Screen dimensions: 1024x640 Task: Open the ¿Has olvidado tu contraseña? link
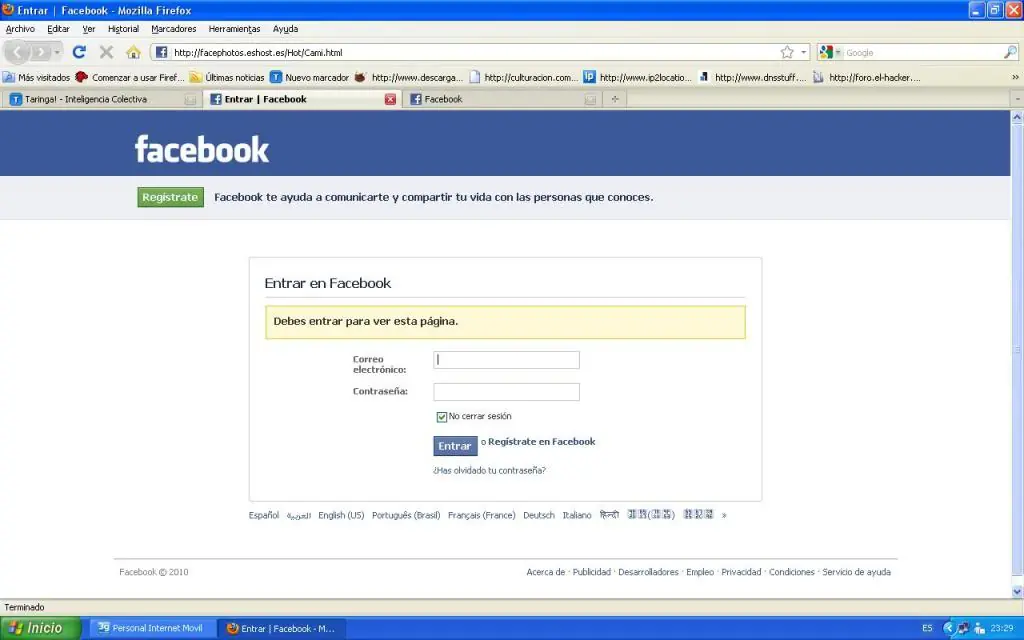click(x=489, y=470)
